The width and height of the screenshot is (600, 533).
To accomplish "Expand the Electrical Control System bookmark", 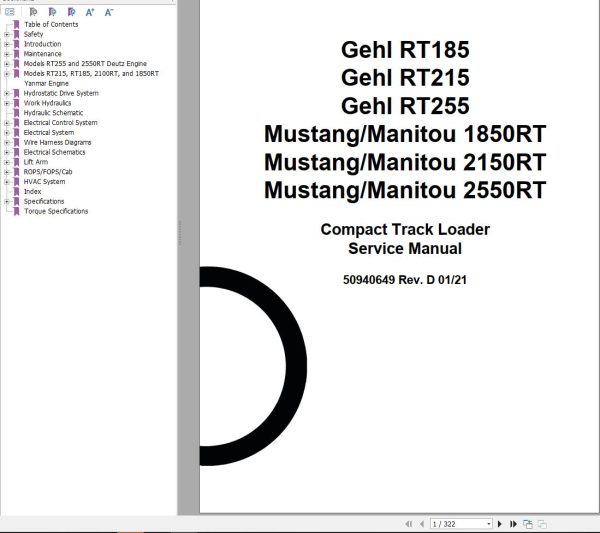I will (x=7, y=123).
